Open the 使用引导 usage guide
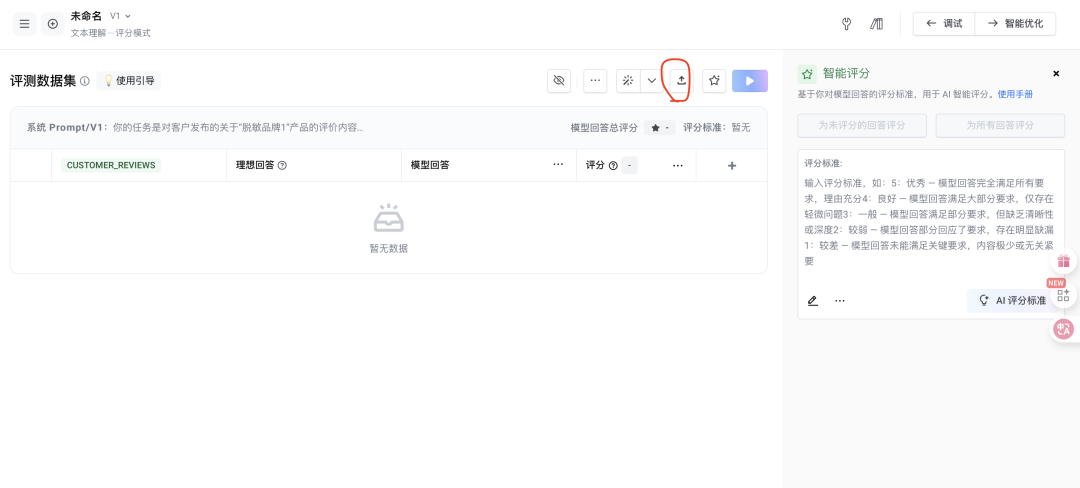 tap(128, 81)
